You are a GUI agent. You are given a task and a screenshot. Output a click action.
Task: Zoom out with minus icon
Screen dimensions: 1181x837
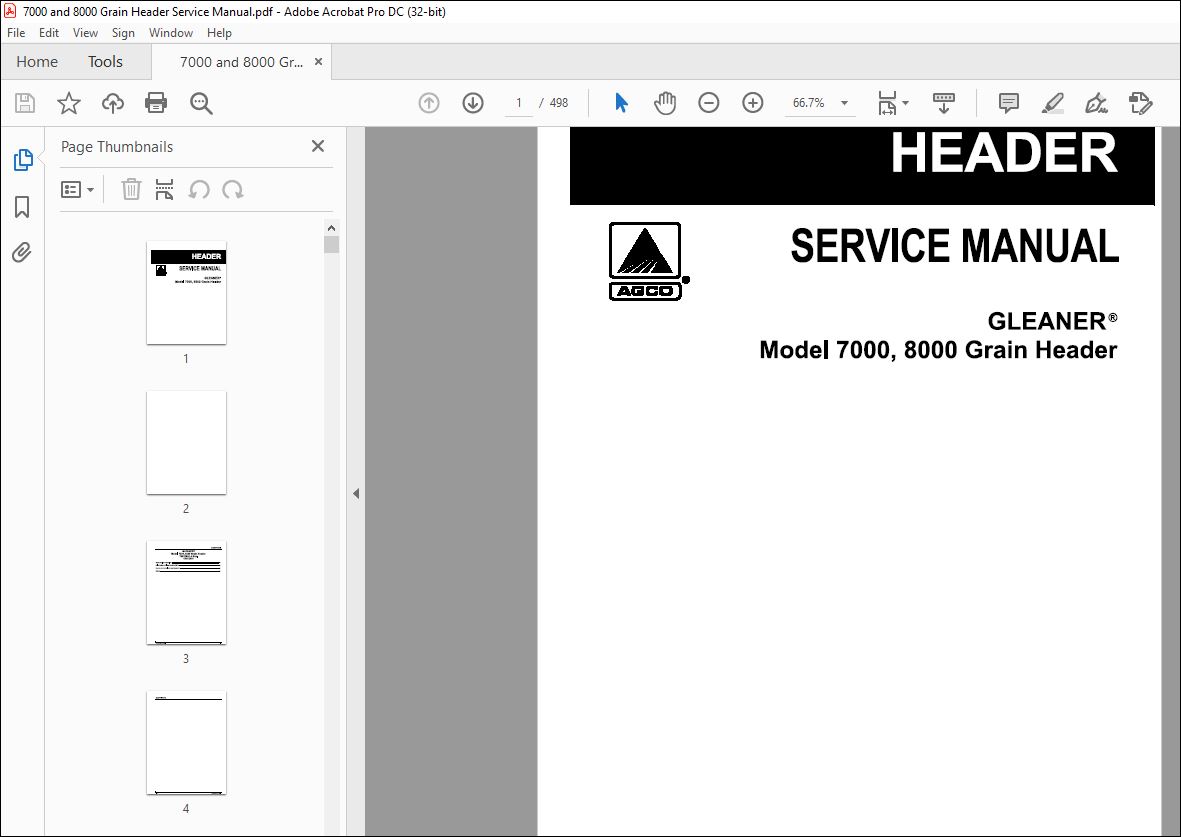coord(709,102)
